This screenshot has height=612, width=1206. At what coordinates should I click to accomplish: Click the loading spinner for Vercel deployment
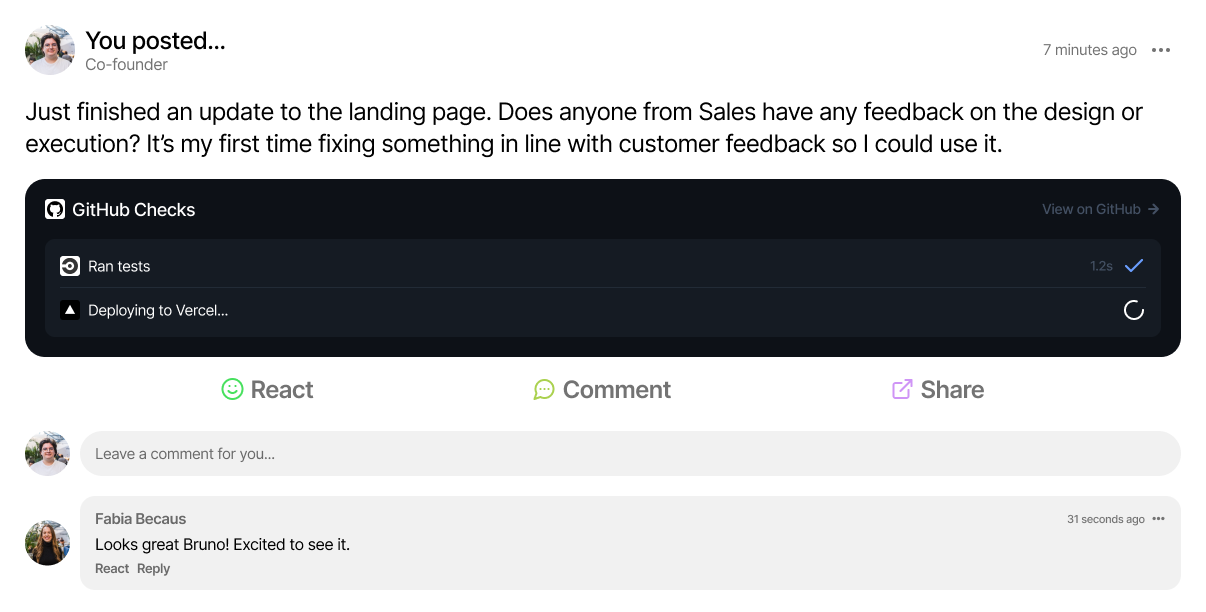click(1134, 310)
